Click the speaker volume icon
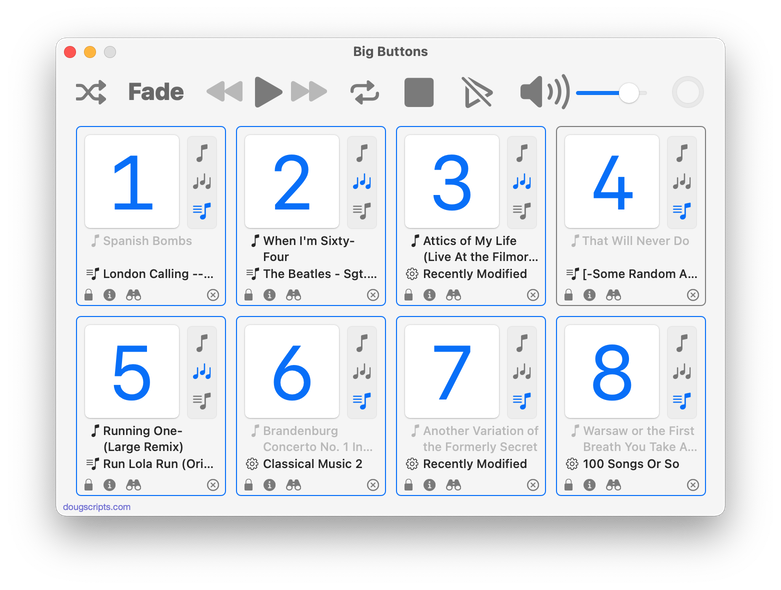Screen dimensions: 781x590 tap(545, 92)
